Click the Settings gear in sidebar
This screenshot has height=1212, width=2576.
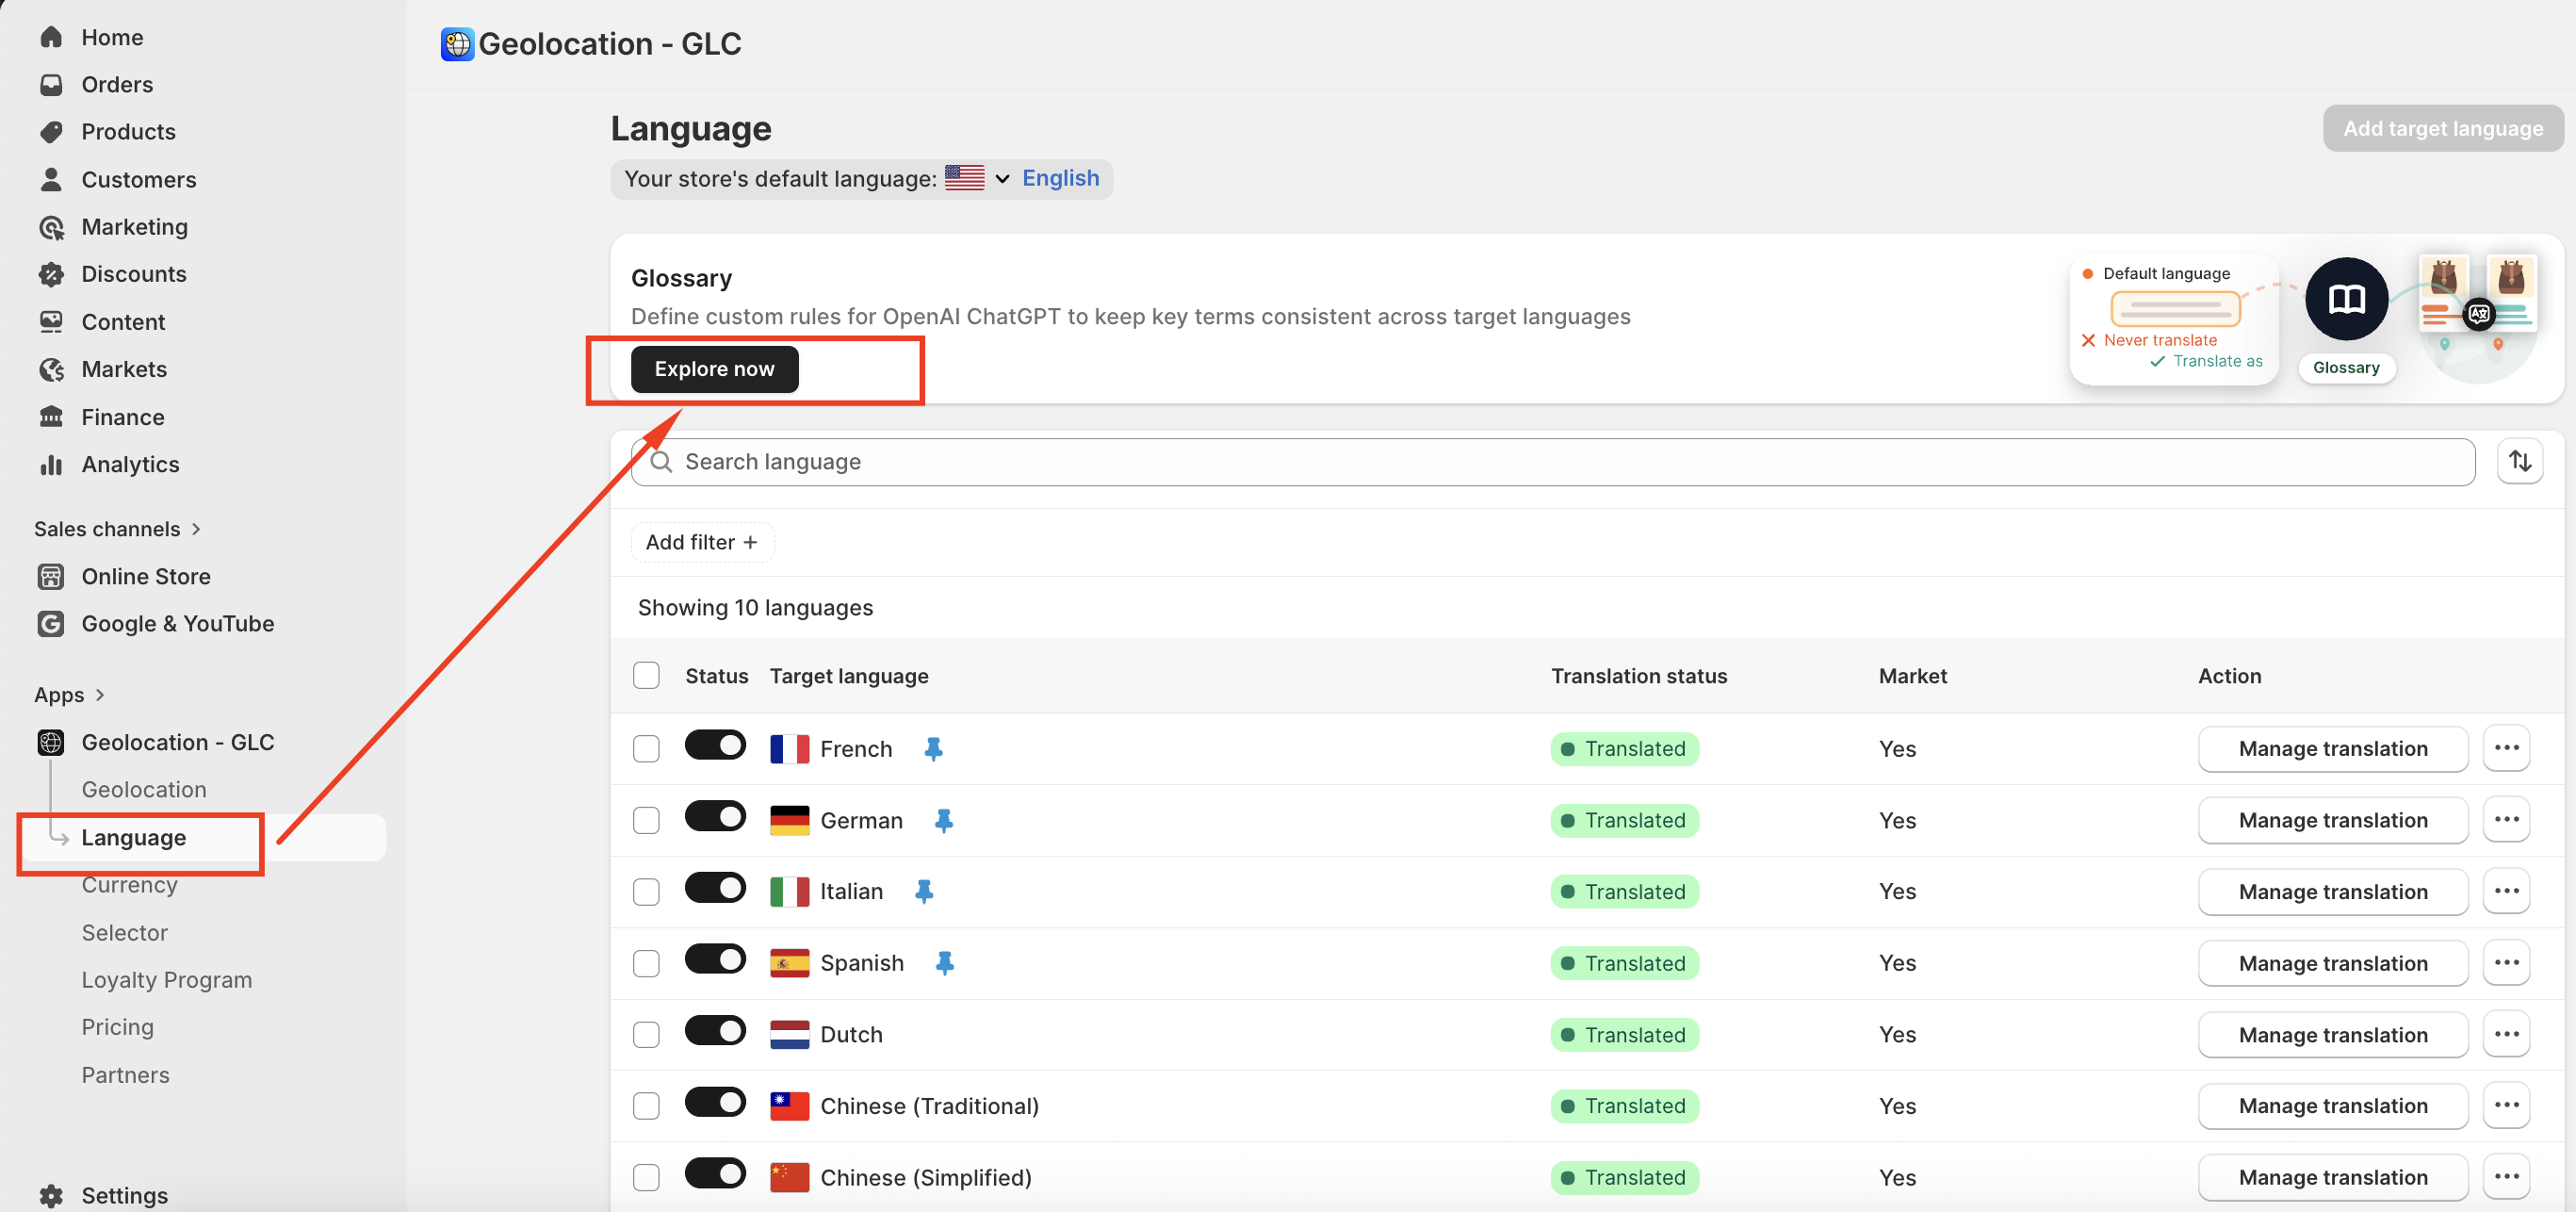pos(52,1195)
